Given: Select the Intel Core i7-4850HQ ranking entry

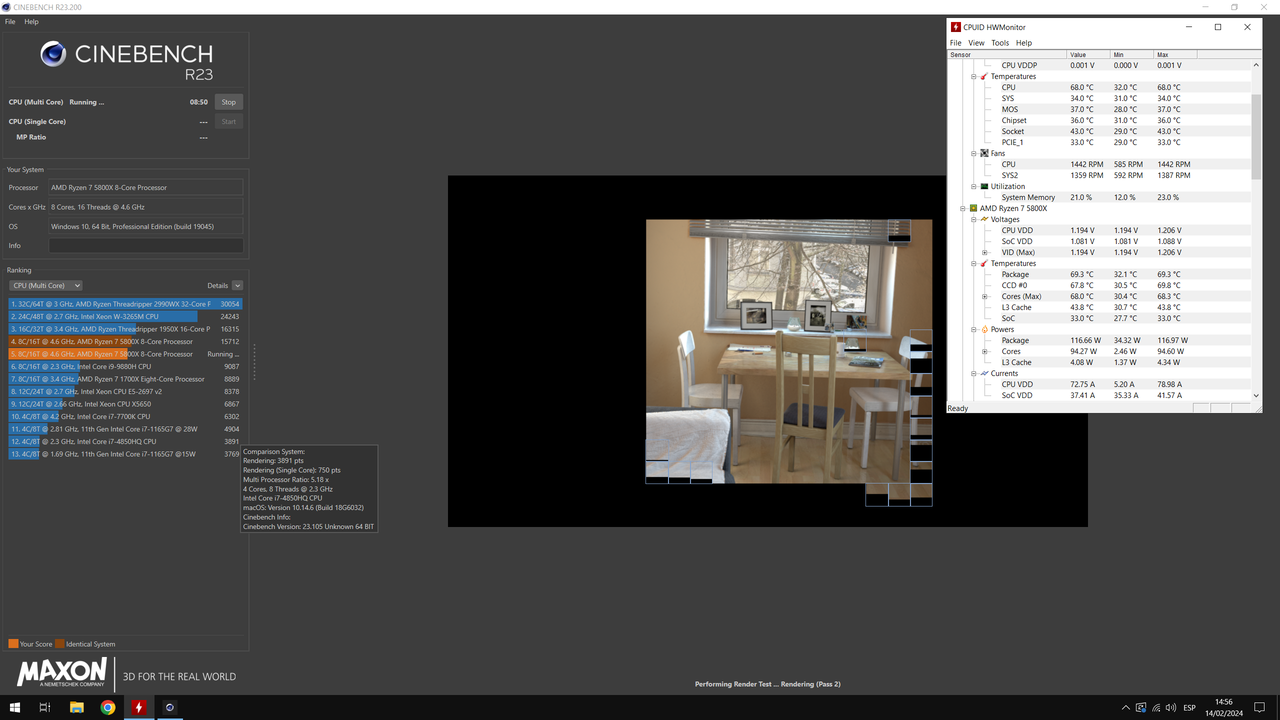Looking at the screenshot, I should point(126,441).
